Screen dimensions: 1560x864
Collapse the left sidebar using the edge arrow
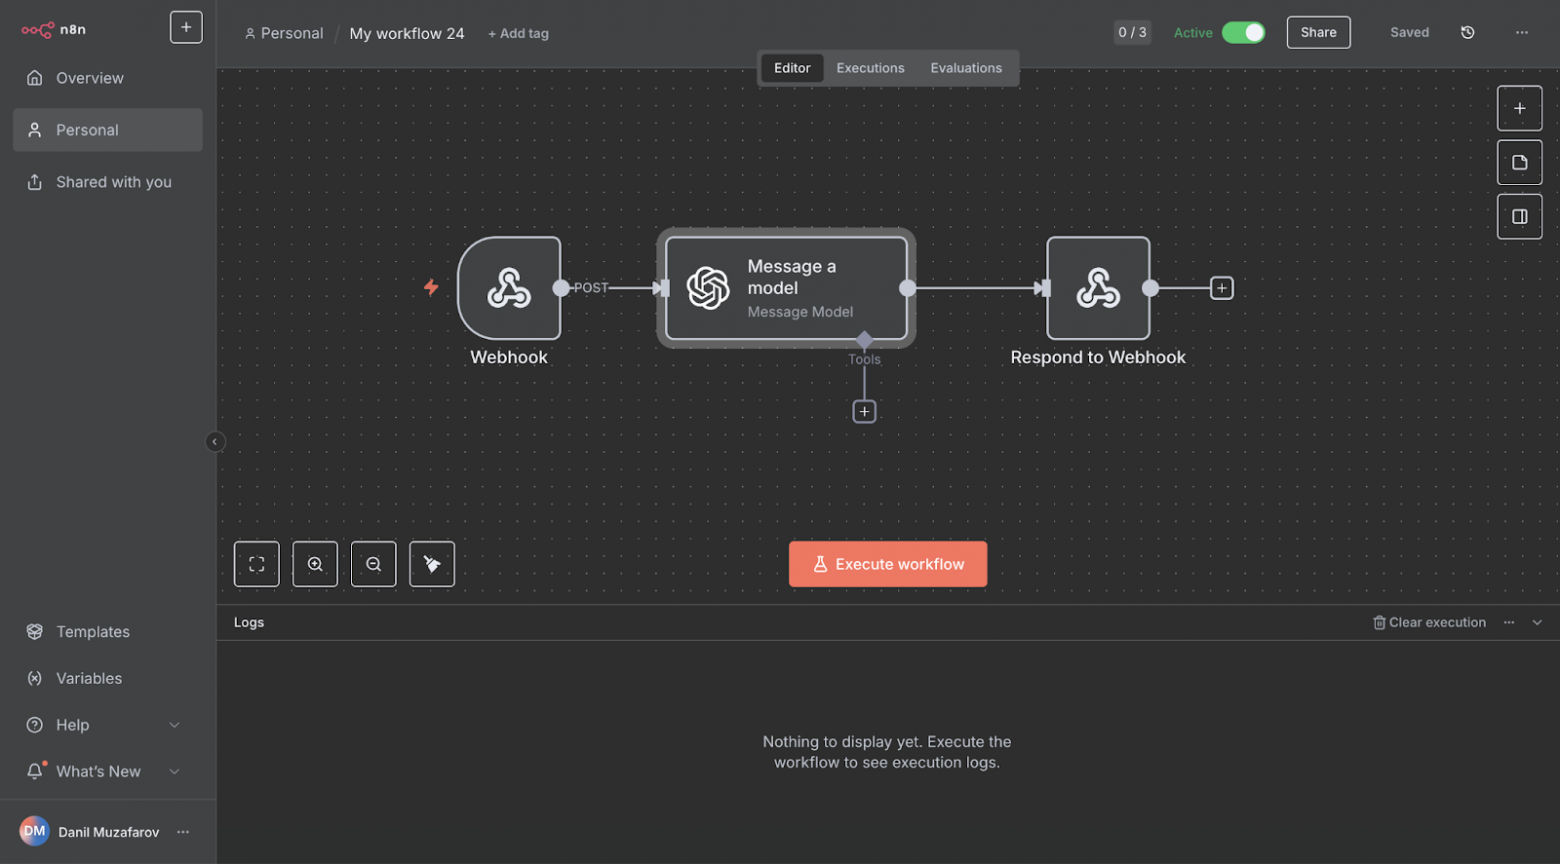point(215,441)
